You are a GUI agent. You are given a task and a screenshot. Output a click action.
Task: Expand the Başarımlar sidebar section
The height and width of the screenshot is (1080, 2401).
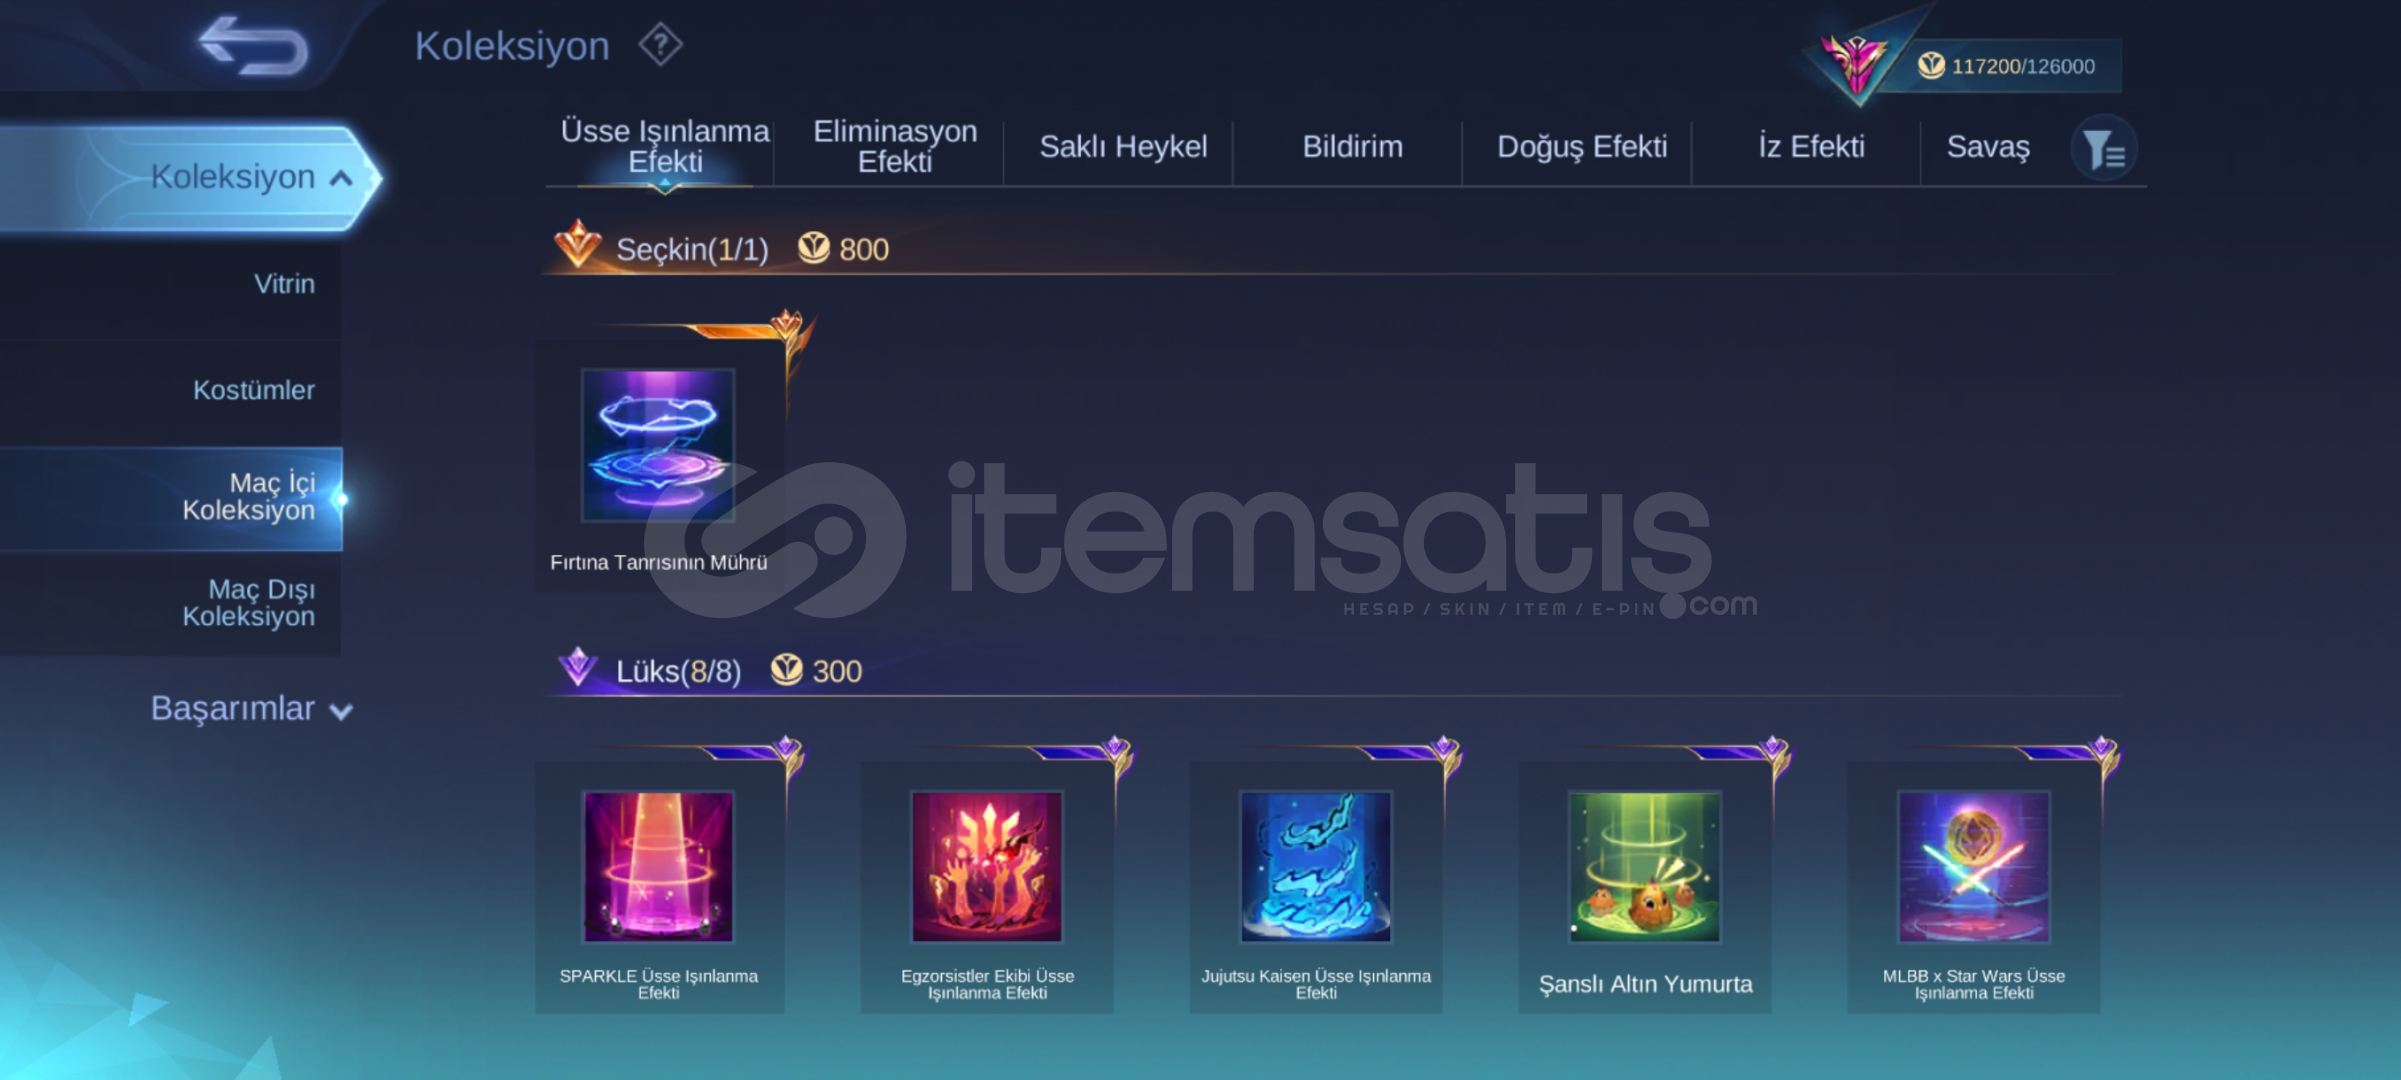pos(250,708)
